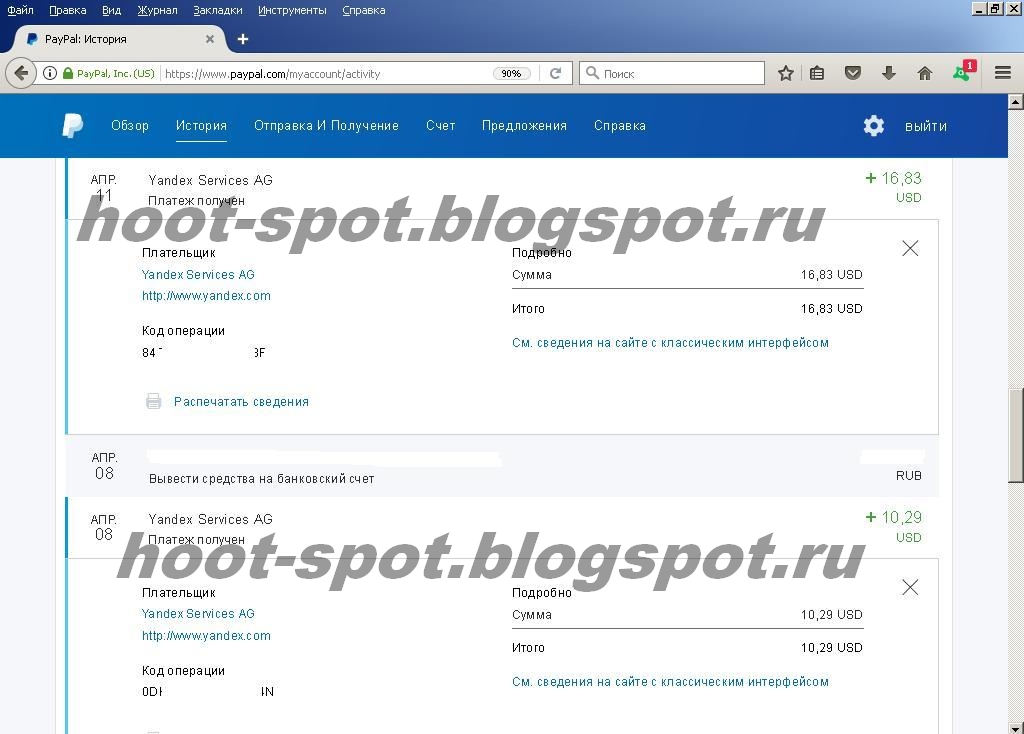1024x734 pixels.
Task: Click the АПР. 11 Yandex Services AG transaction header
Action: pos(503,188)
